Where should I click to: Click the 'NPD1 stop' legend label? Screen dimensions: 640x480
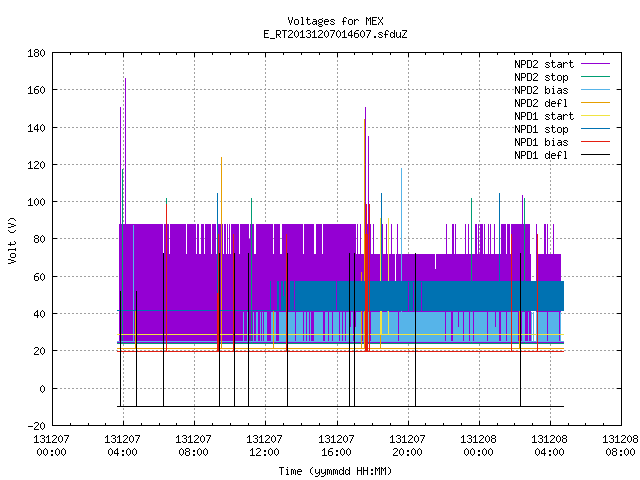(541, 129)
